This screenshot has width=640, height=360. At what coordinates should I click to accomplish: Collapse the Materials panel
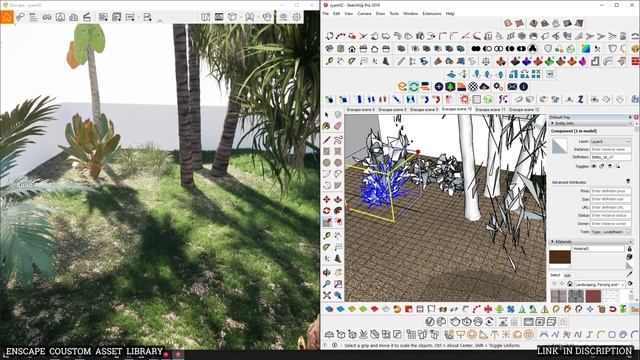(553, 242)
